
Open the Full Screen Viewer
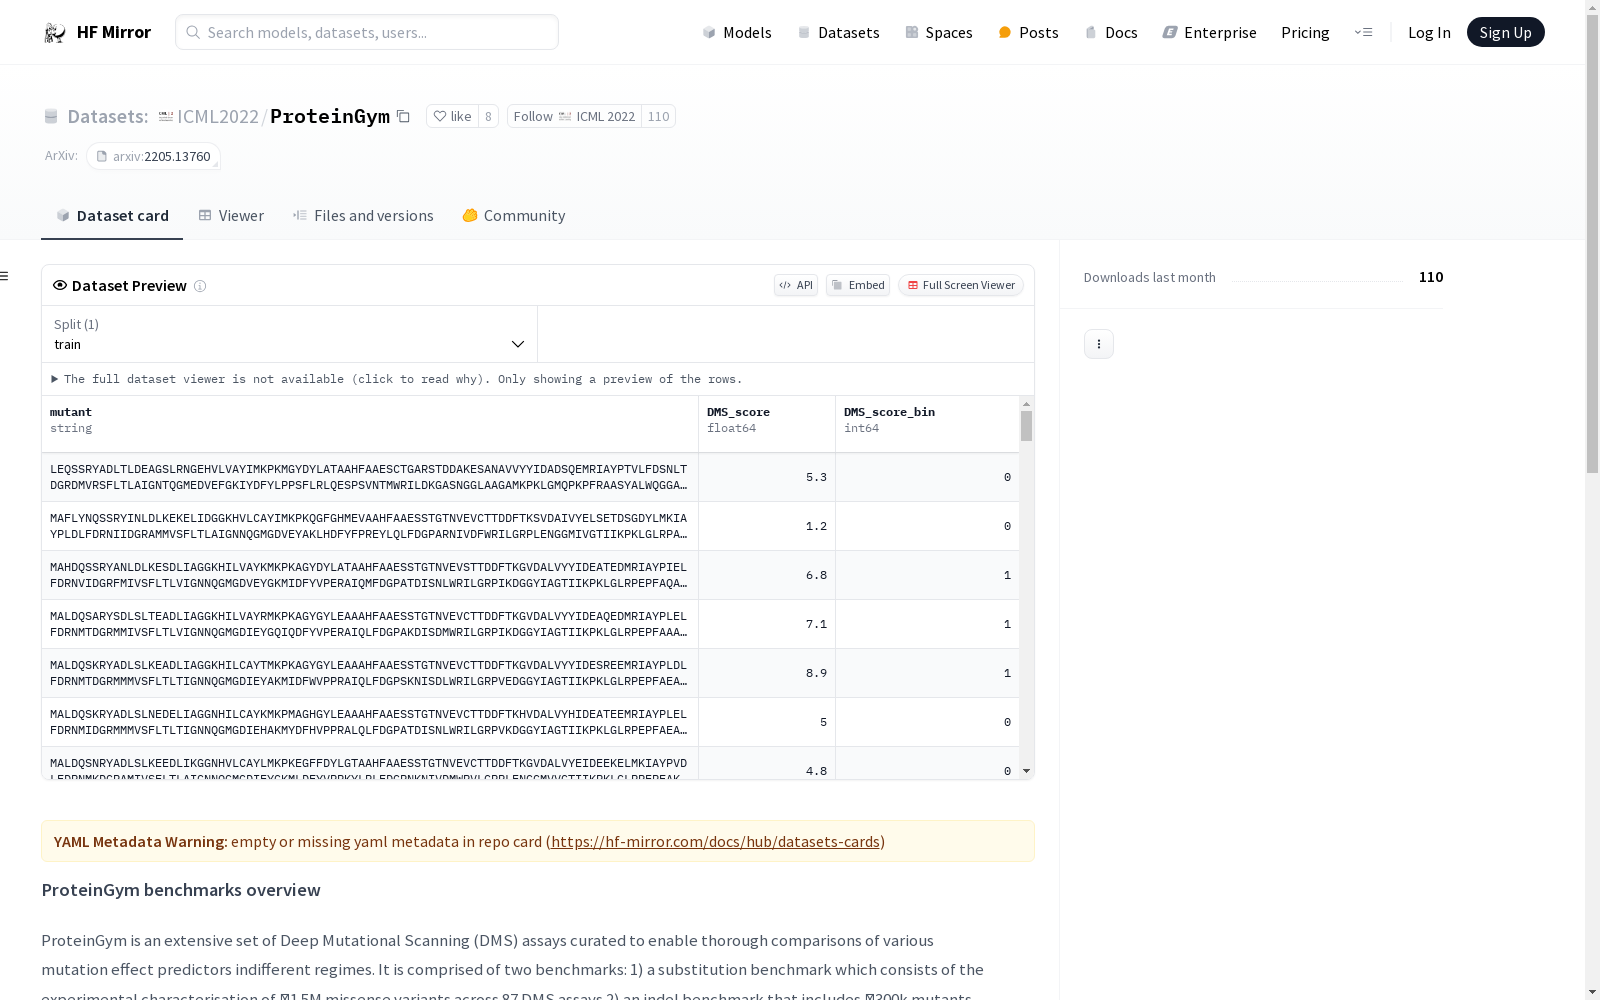961,285
